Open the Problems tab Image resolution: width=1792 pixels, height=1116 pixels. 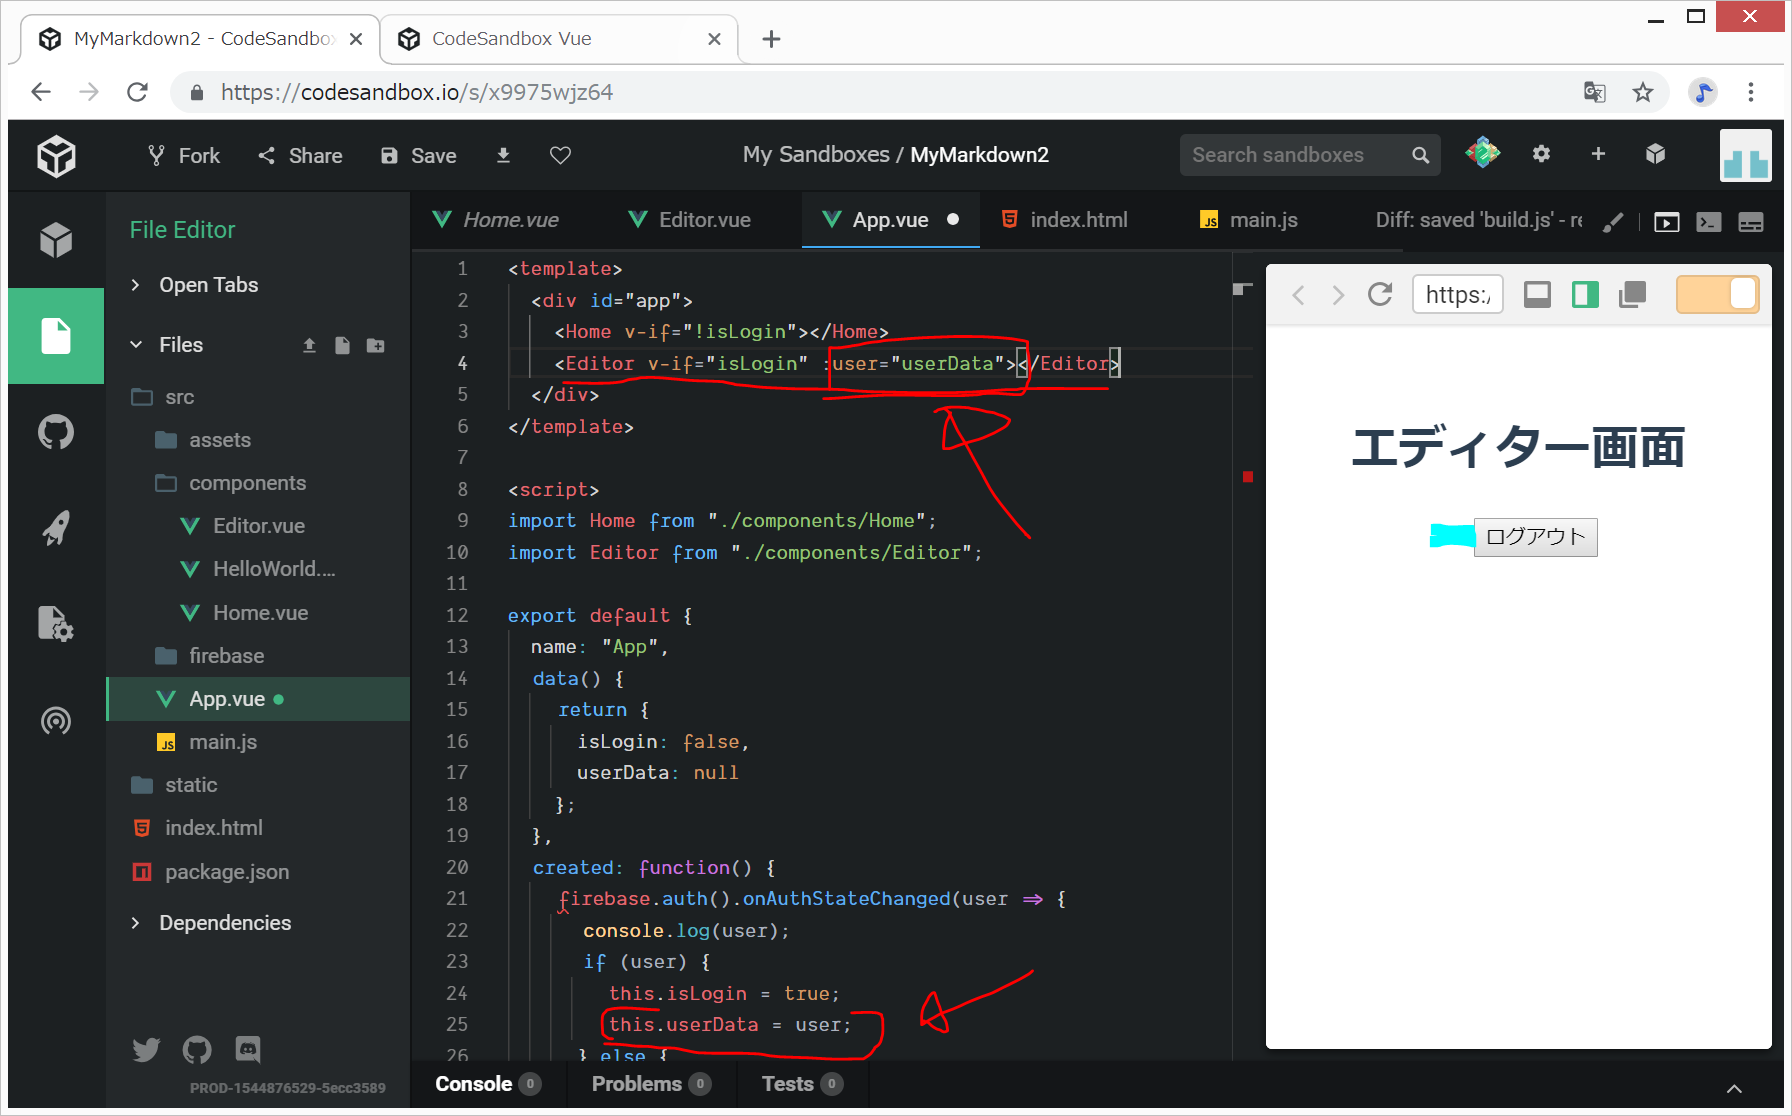click(x=637, y=1084)
